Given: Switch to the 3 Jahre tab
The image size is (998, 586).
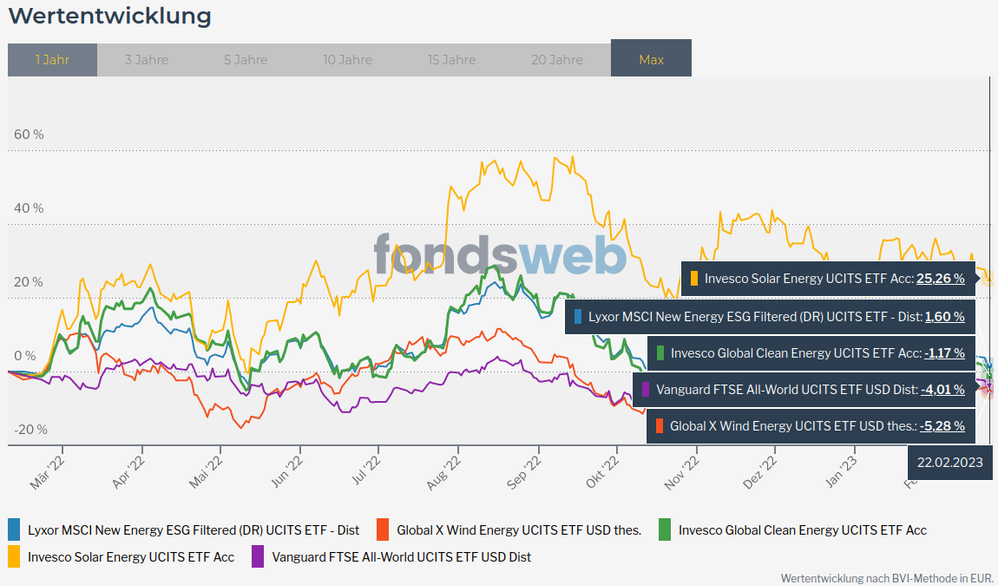Looking at the screenshot, I should (146, 60).
